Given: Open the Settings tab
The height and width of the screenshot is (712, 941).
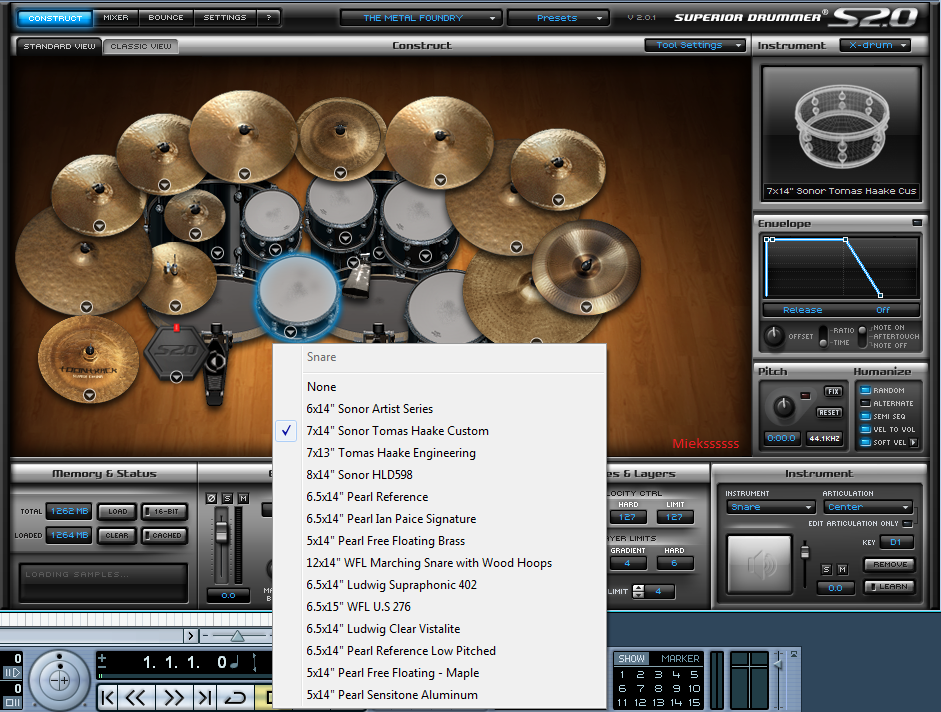Looking at the screenshot, I should point(225,18).
